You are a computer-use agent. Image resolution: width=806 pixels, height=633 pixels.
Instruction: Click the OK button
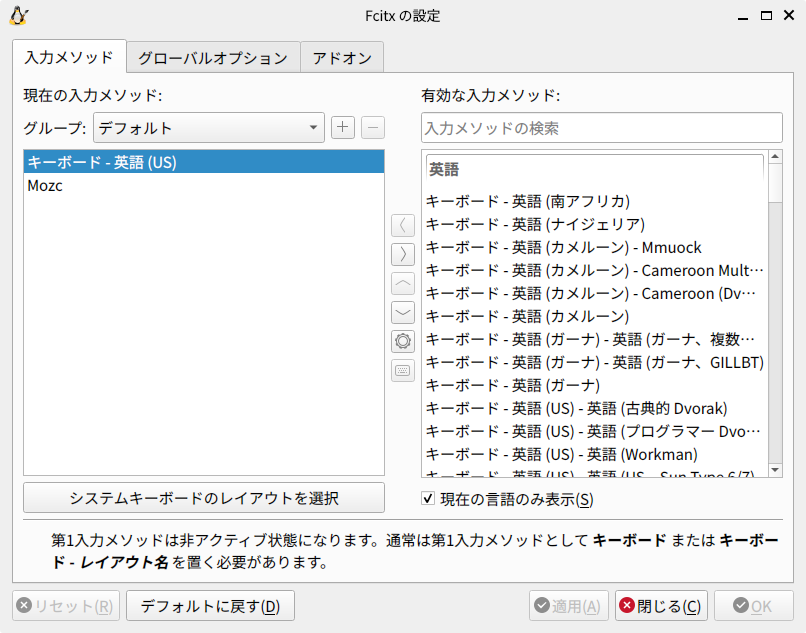(754, 606)
